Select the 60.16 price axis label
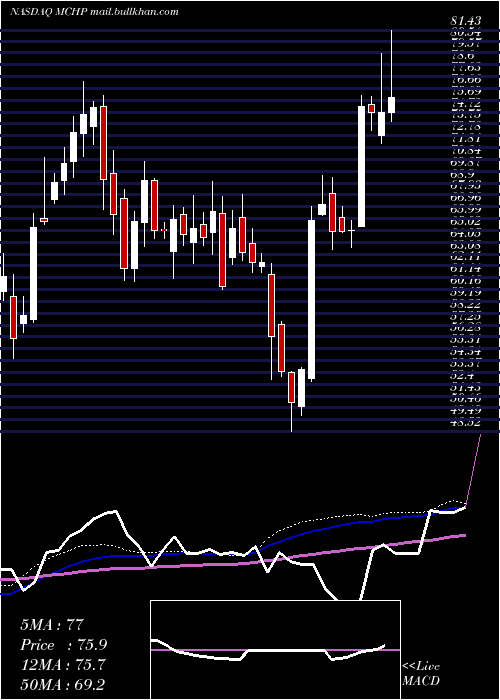Image resolution: width=500 pixels, height=700 pixels. [x=466, y=281]
